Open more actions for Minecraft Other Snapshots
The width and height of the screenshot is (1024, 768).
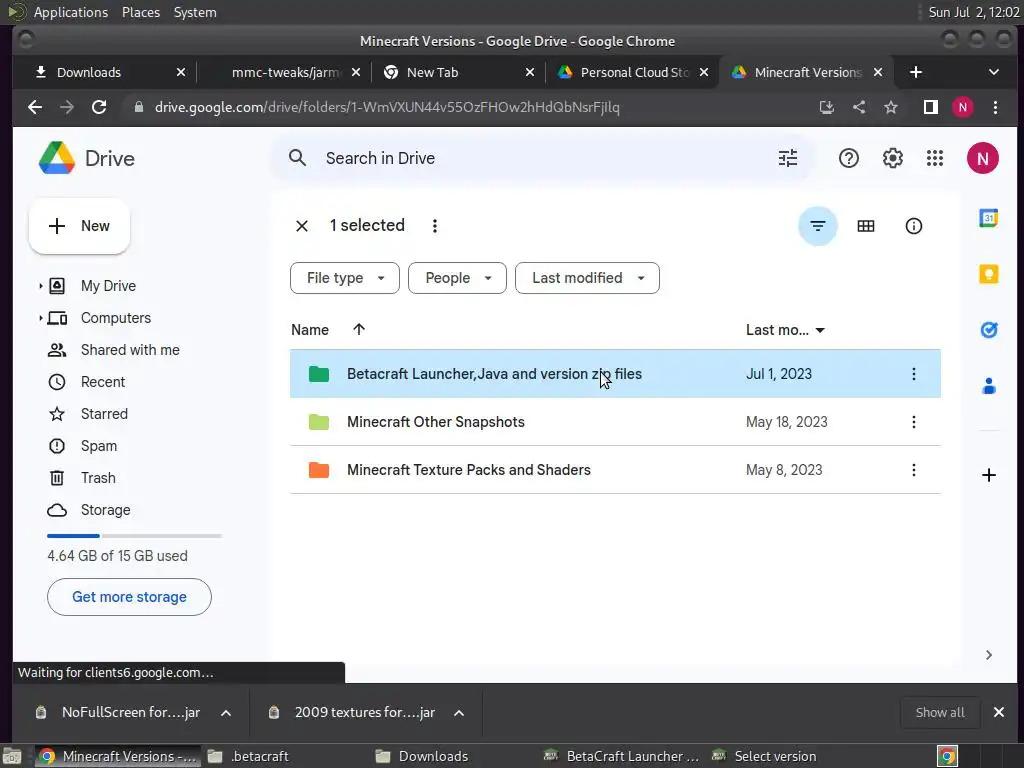[x=913, y=422]
